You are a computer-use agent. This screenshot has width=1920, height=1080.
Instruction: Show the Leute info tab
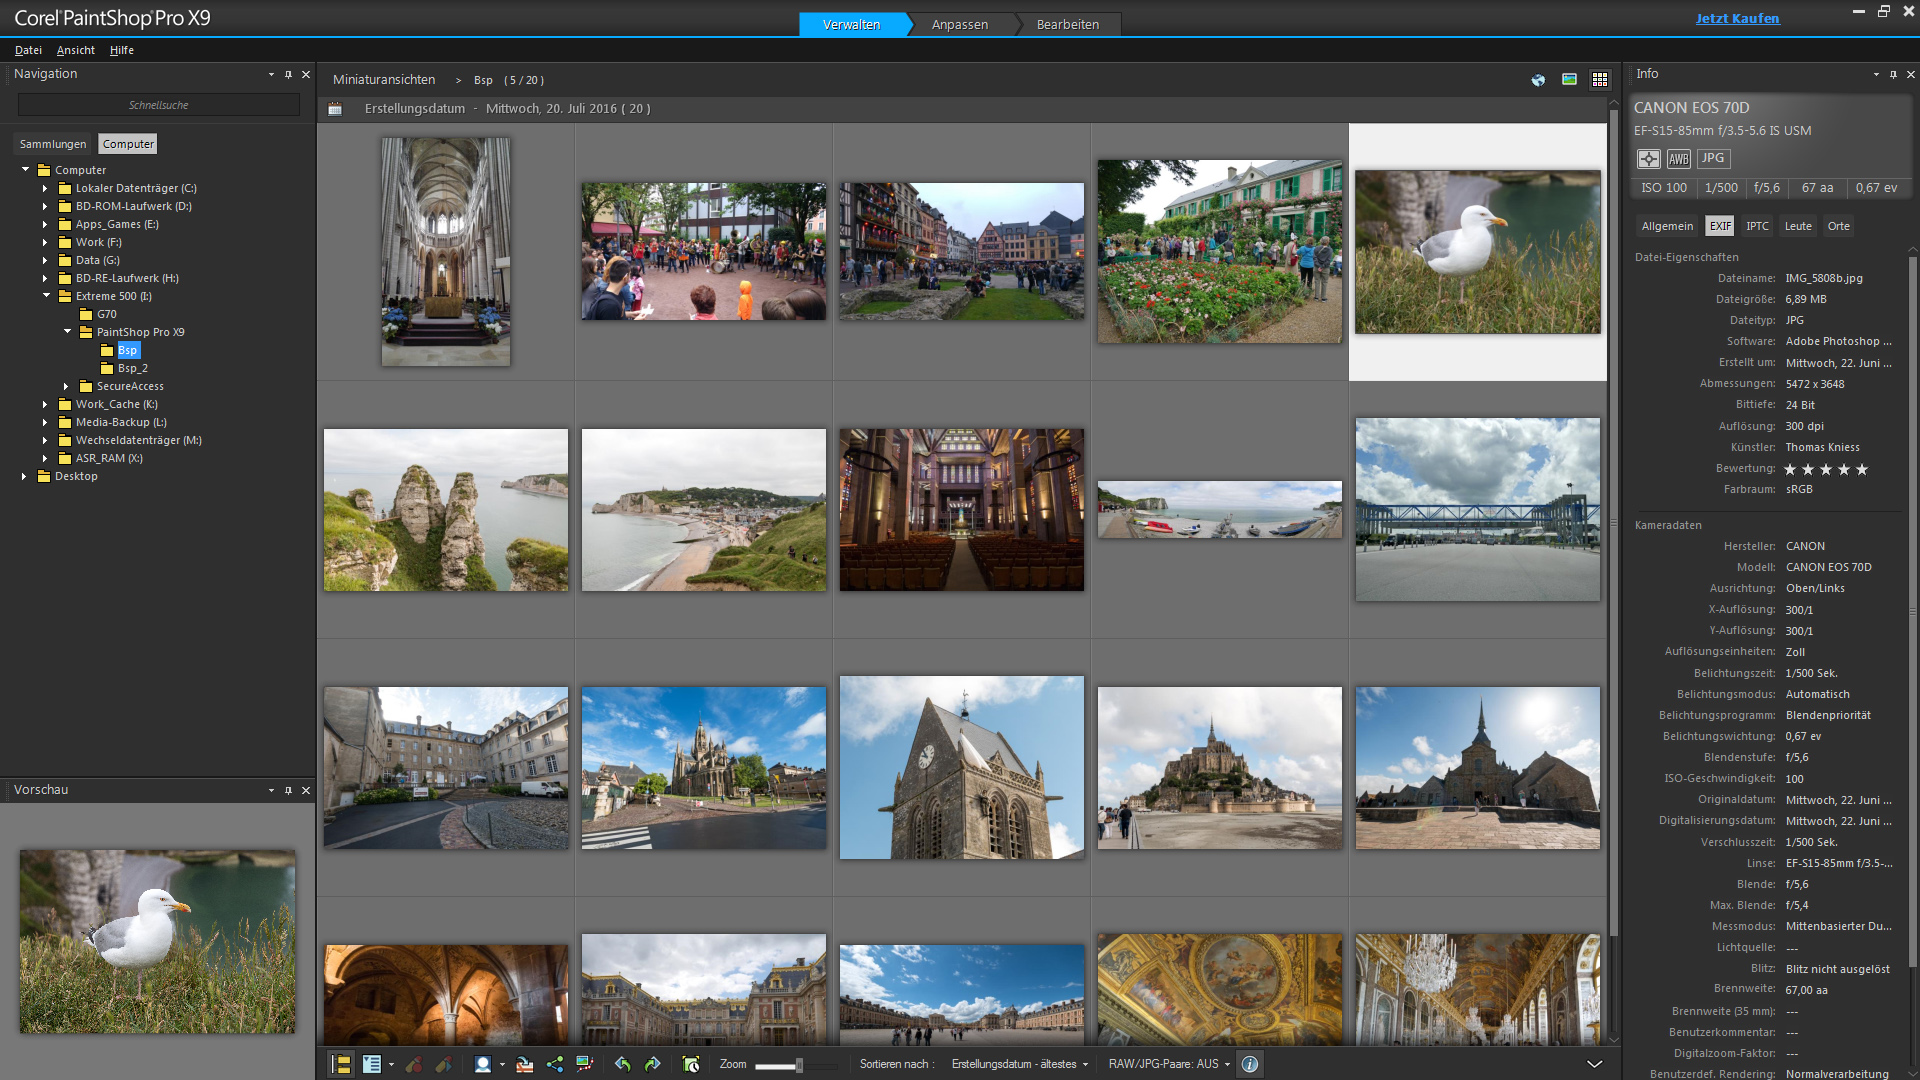1798,226
